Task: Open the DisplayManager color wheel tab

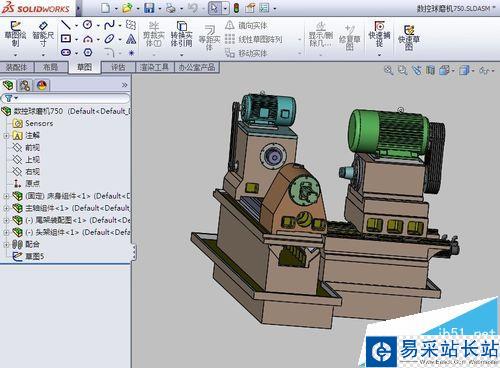Action: [x=42, y=86]
